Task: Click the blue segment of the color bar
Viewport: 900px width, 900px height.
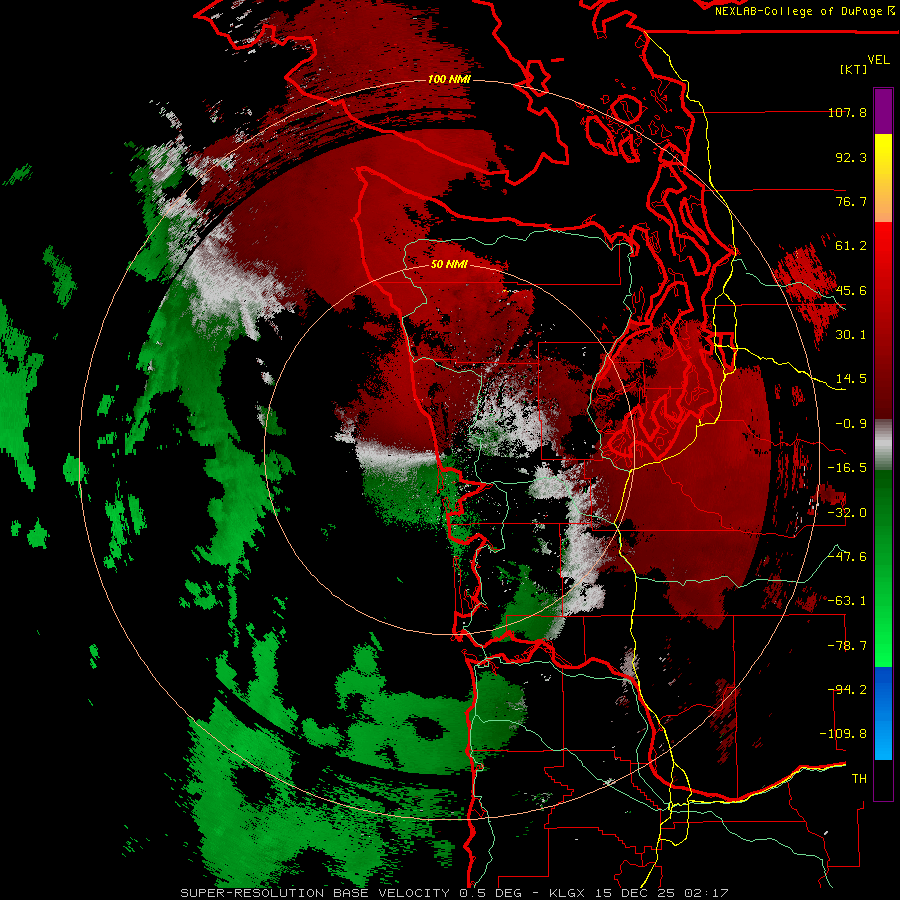Action: click(x=883, y=713)
